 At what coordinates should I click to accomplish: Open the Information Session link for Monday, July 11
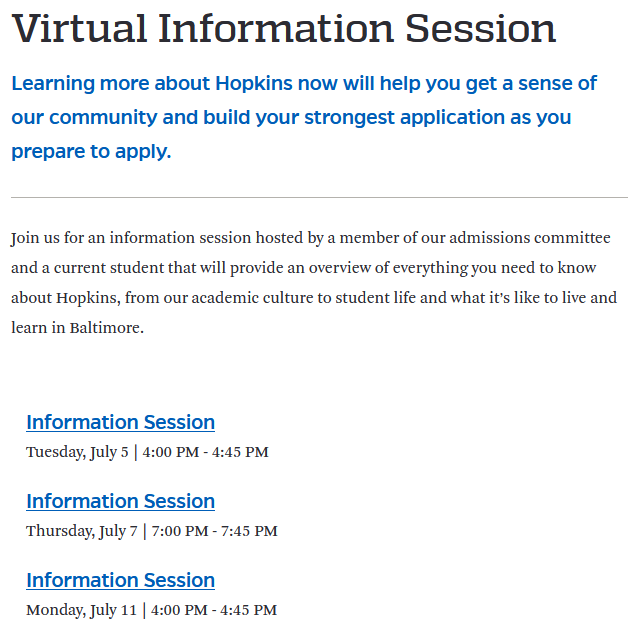click(x=120, y=580)
